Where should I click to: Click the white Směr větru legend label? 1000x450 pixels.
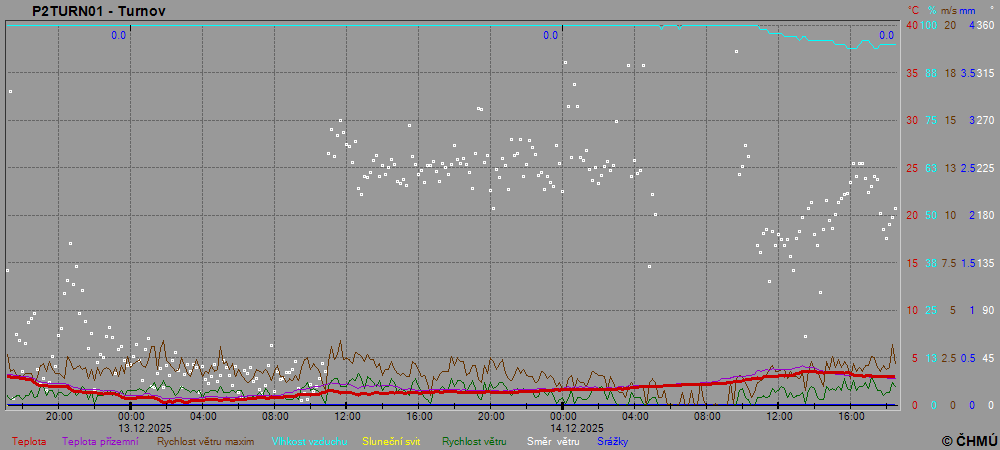(553, 440)
